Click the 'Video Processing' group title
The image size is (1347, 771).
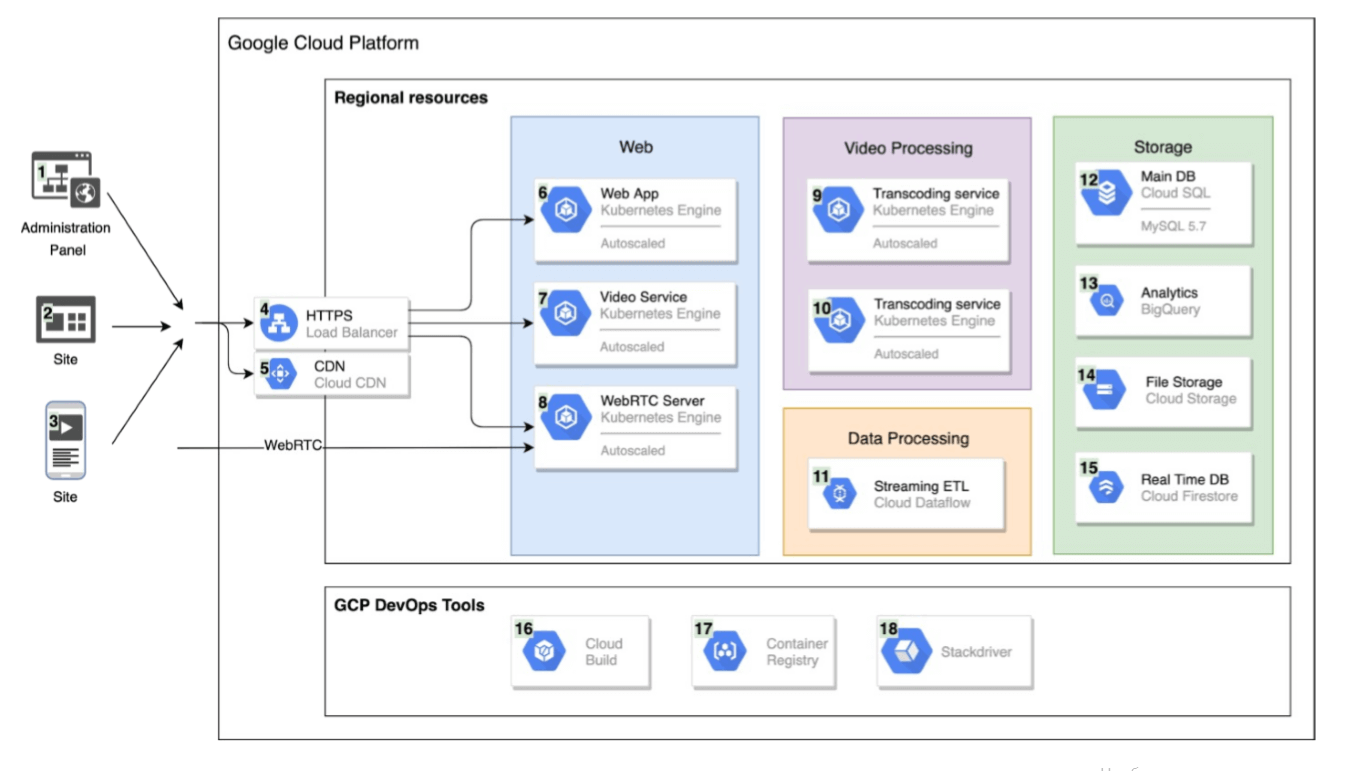(x=908, y=148)
